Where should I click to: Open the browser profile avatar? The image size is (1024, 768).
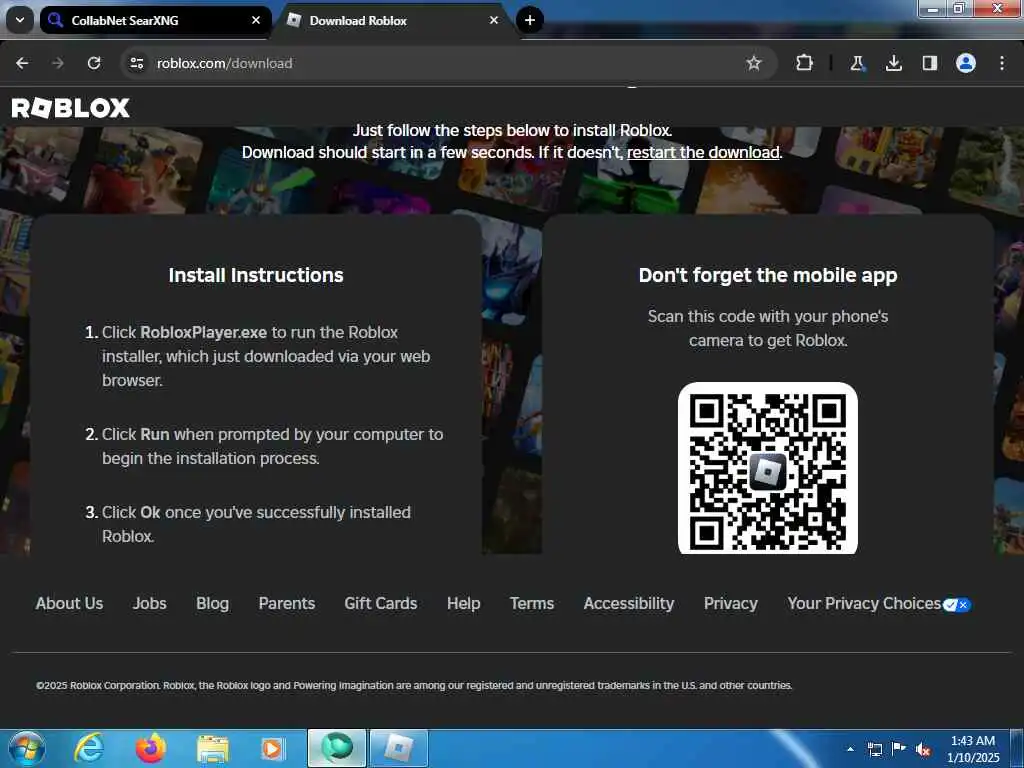click(966, 63)
